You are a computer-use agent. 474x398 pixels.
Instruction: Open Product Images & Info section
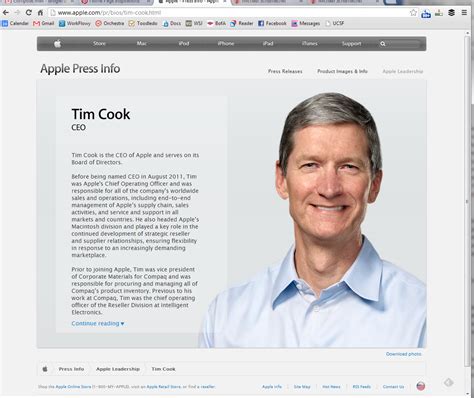point(342,71)
